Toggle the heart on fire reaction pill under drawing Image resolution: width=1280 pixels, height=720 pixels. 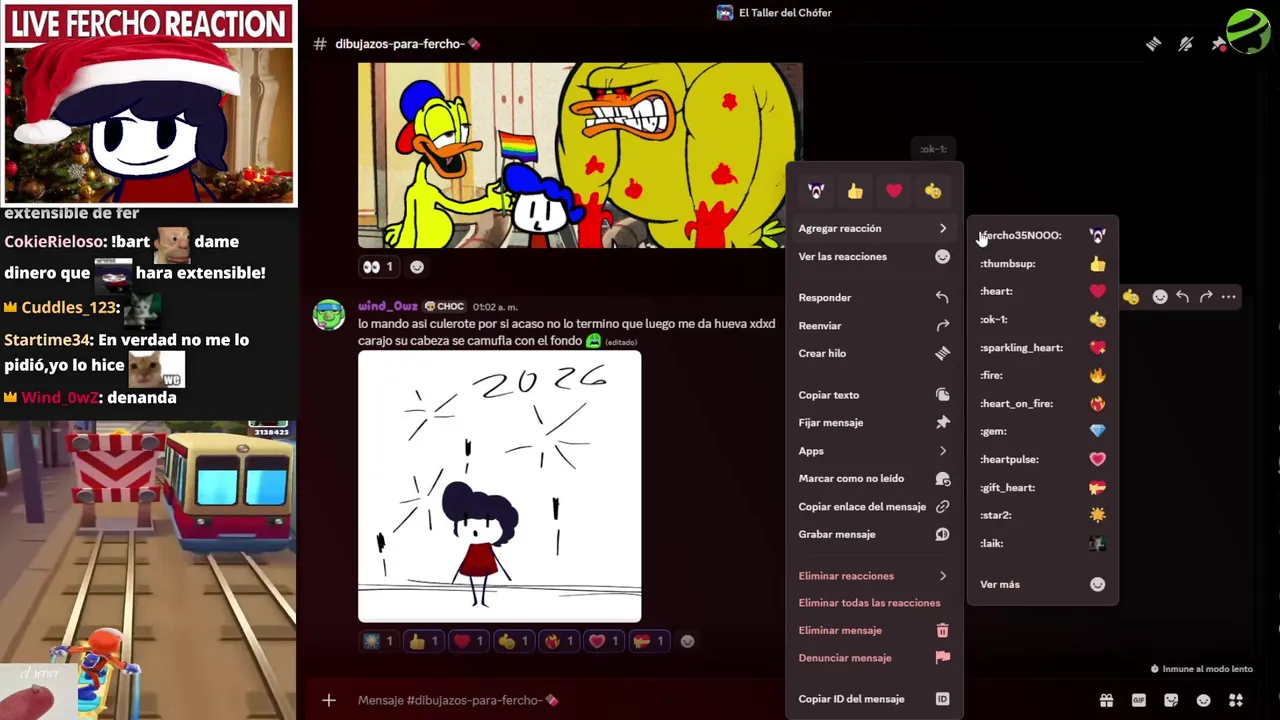click(x=559, y=641)
